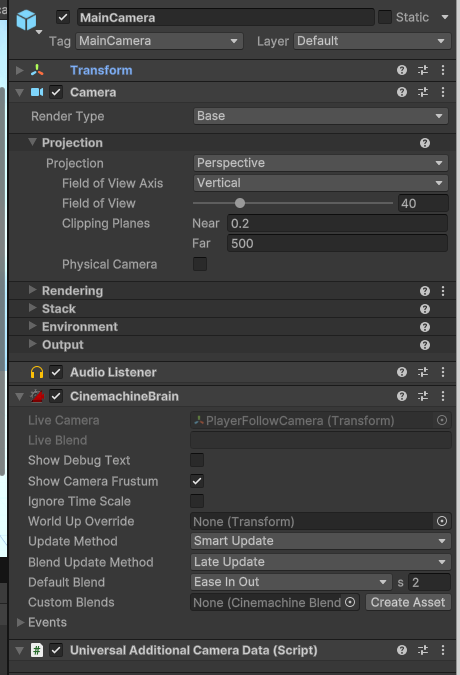Image resolution: width=460 pixels, height=675 pixels.
Task: Uncheck Show Camera Frustum
Action: (x=197, y=481)
